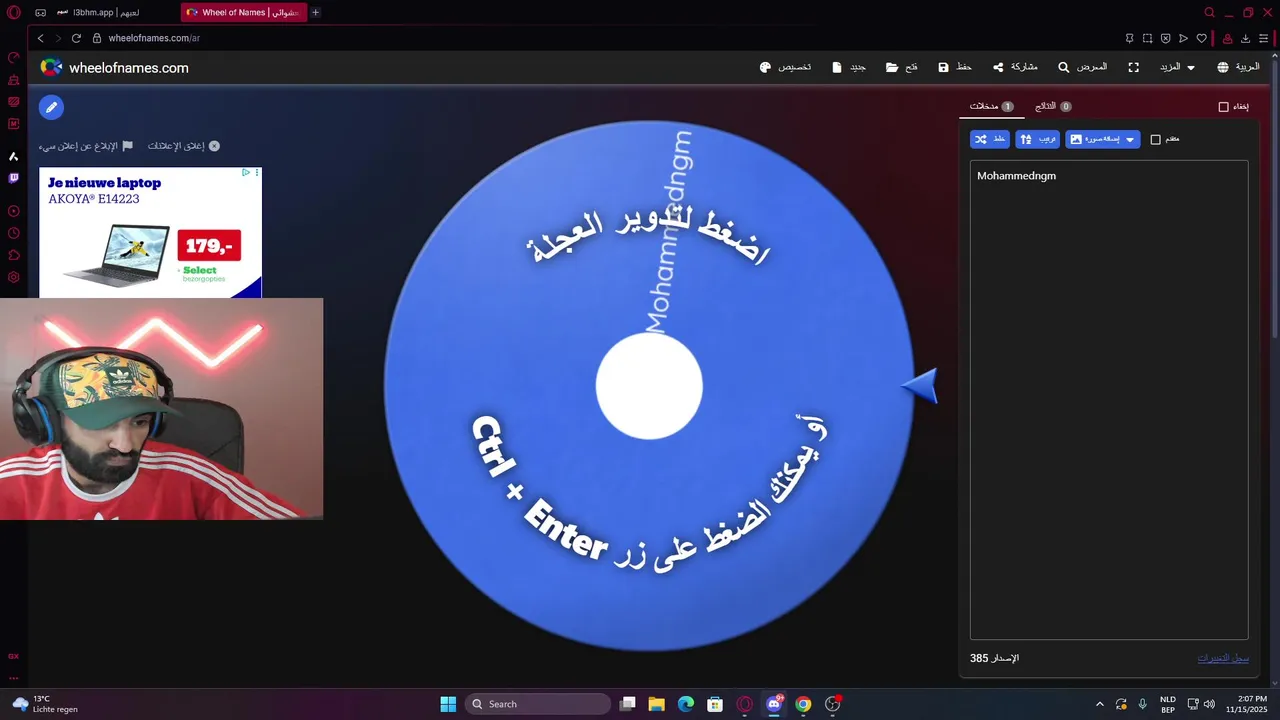Launch Google Chrome from taskbar
Image resolution: width=1280 pixels, height=720 pixels.
click(803, 704)
